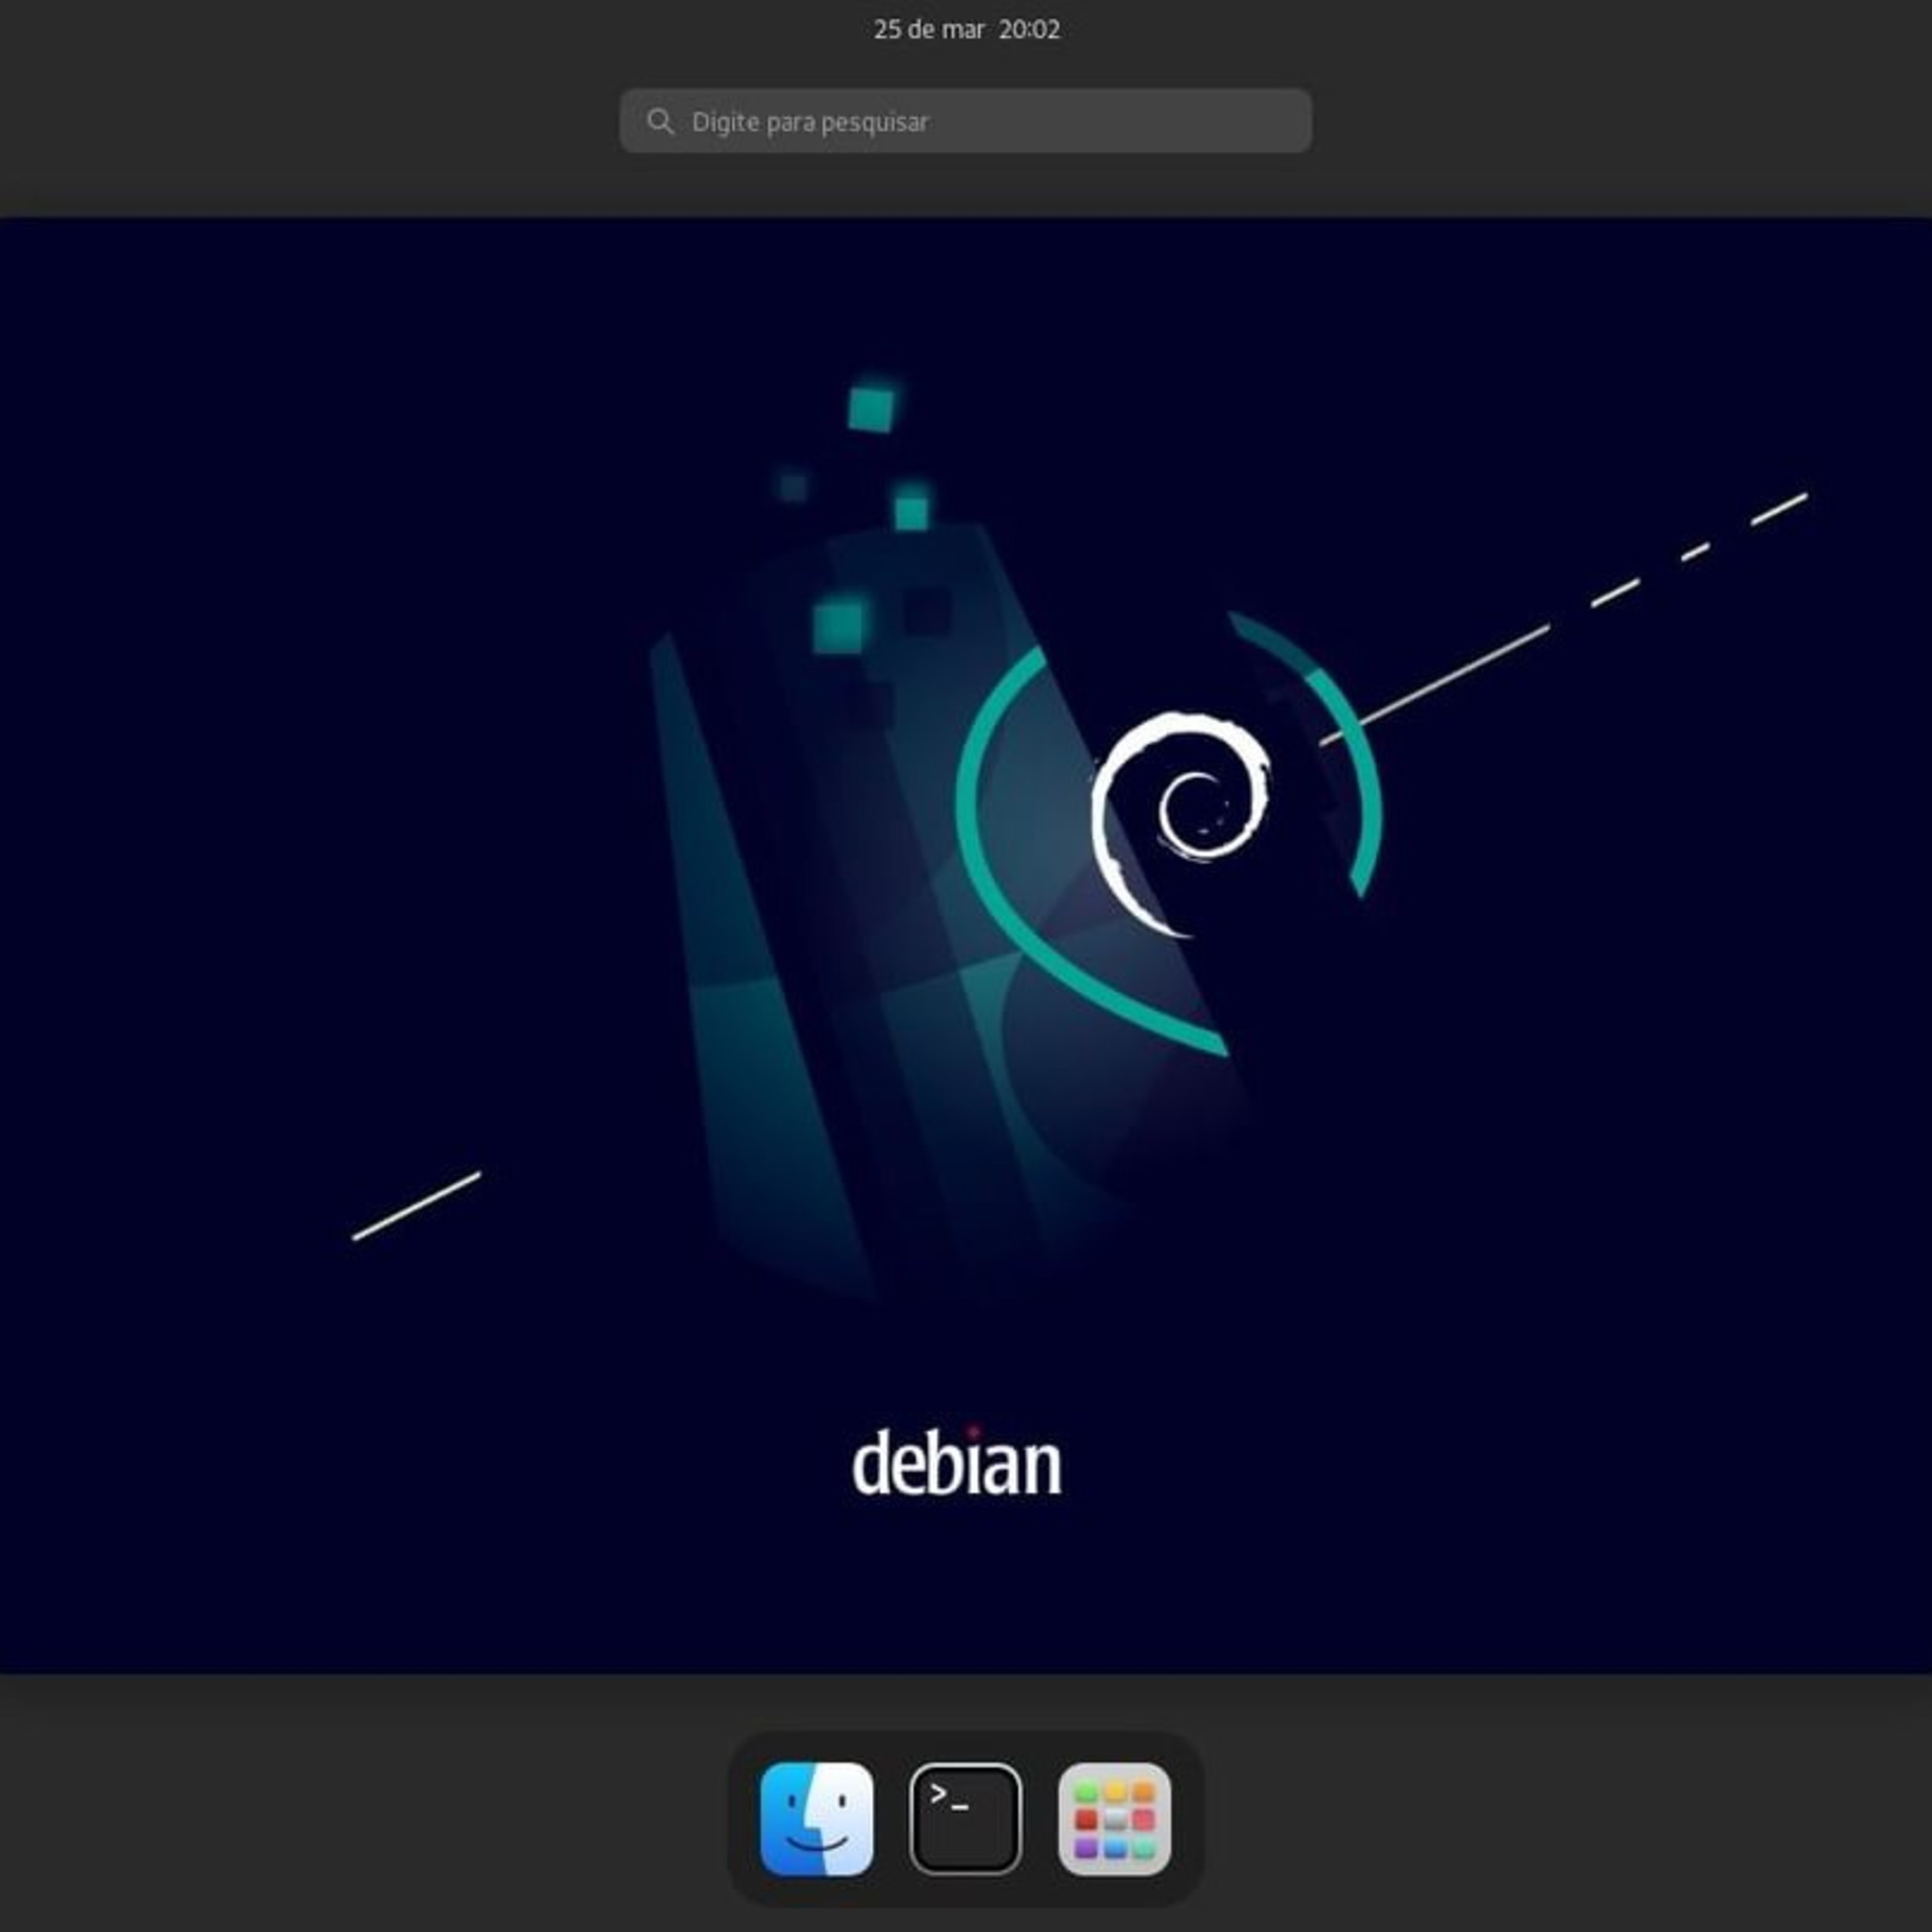Open the clock showing 25 de mar 20:02
The width and height of the screenshot is (1932, 1932).
click(966, 29)
